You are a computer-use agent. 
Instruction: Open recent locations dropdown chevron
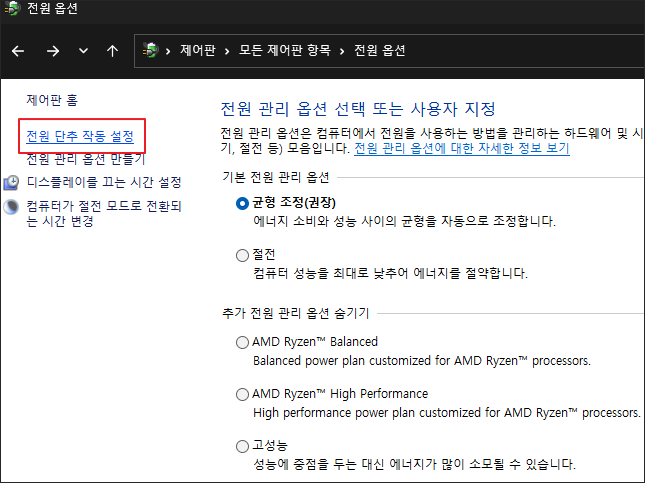[x=83, y=51]
